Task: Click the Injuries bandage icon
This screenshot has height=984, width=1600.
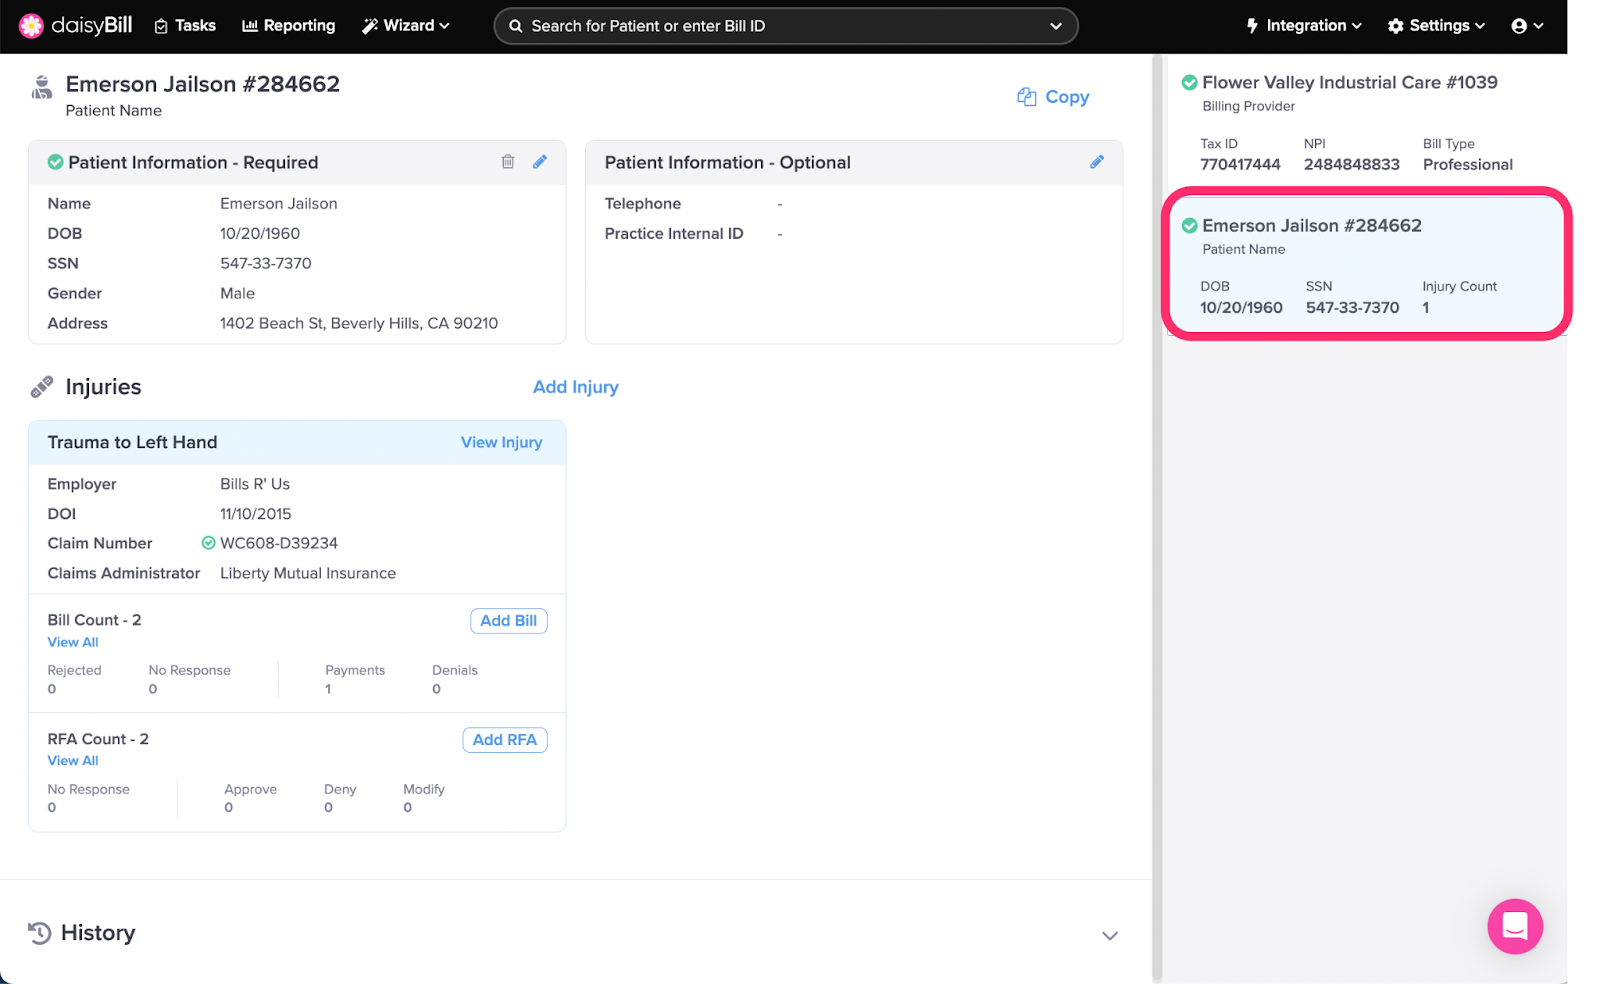Action: [42, 387]
